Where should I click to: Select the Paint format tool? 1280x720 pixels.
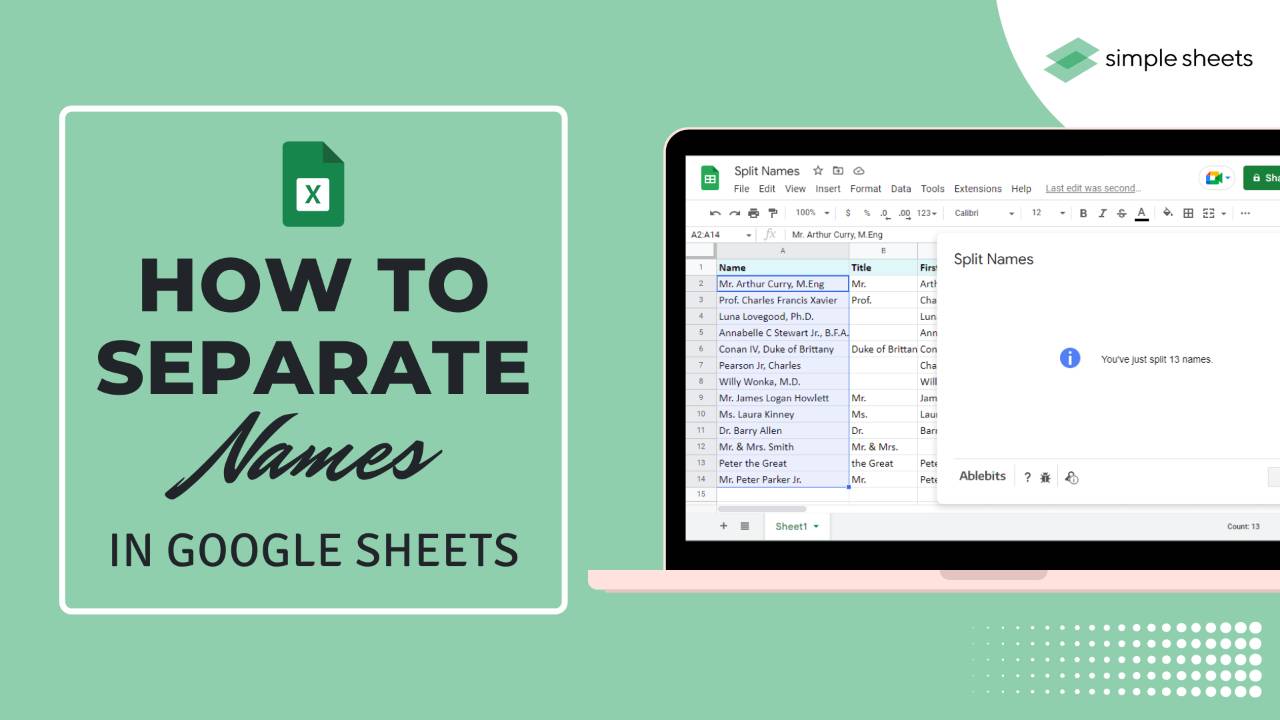coord(773,213)
